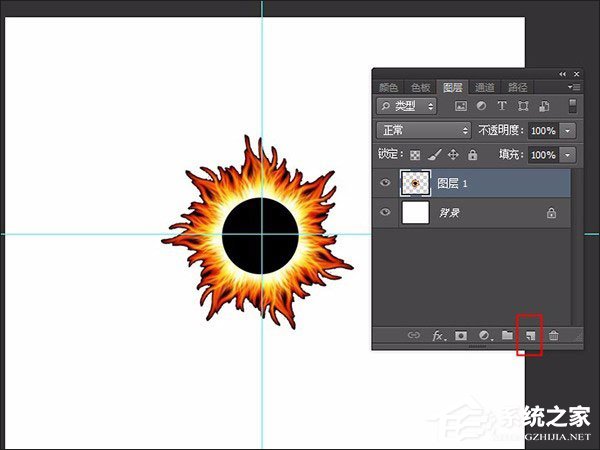Open the fx layer style menu
This screenshot has width=600, height=450.
pyautogui.click(x=438, y=337)
